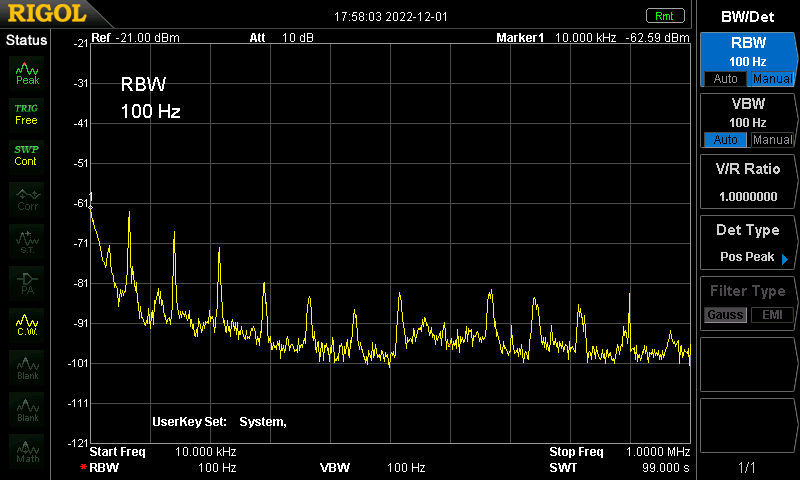Click the UserKey Set: System, message
This screenshot has height=480, width=800.
click(x=219, y=422)
